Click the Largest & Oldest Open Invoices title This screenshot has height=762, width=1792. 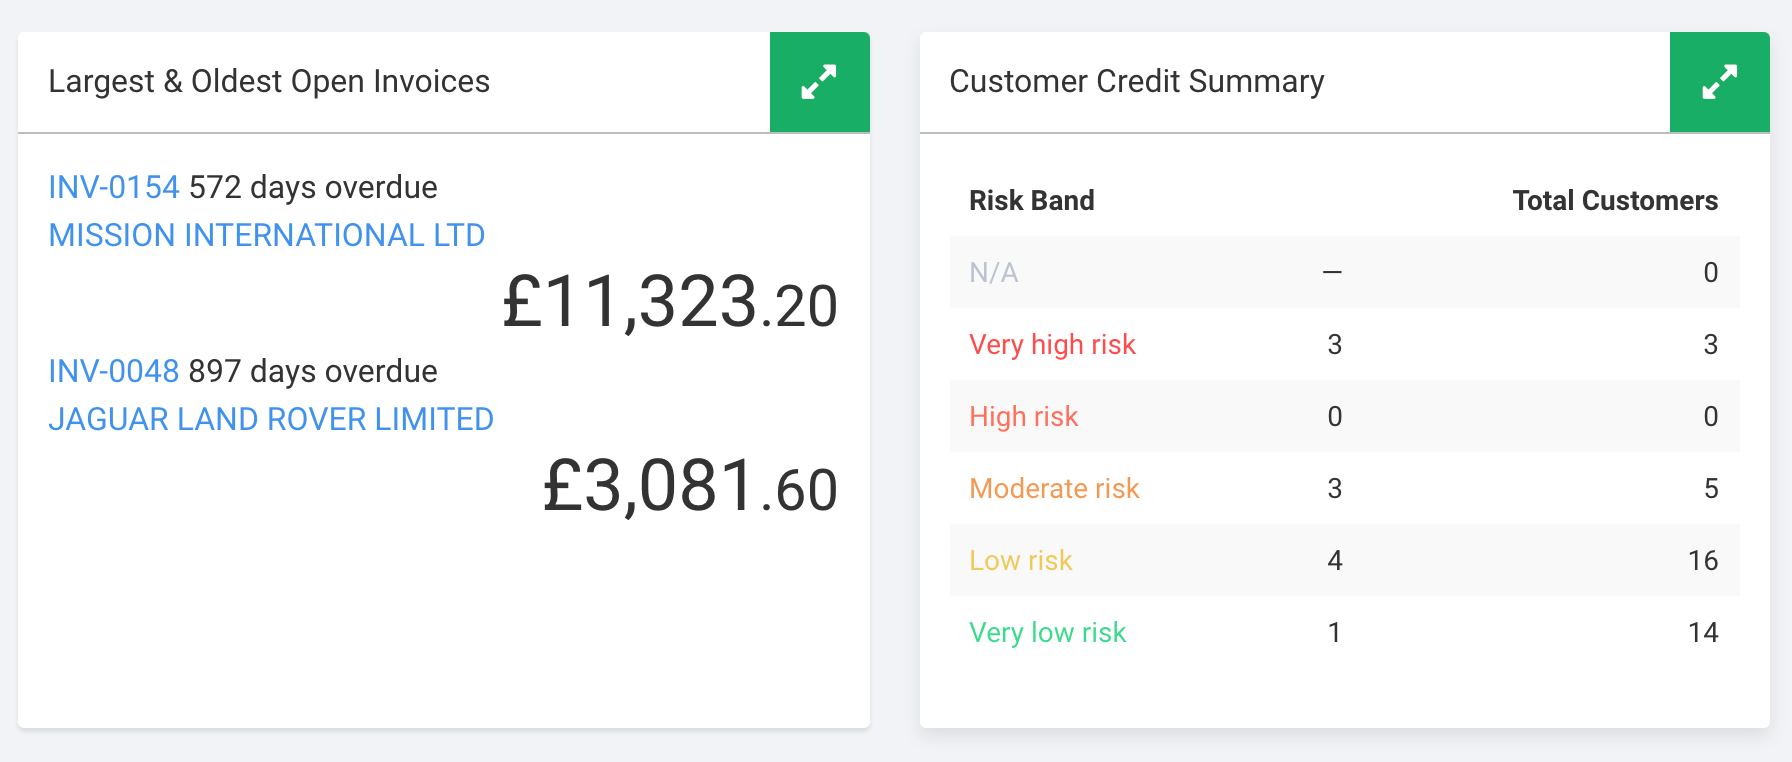269,81
